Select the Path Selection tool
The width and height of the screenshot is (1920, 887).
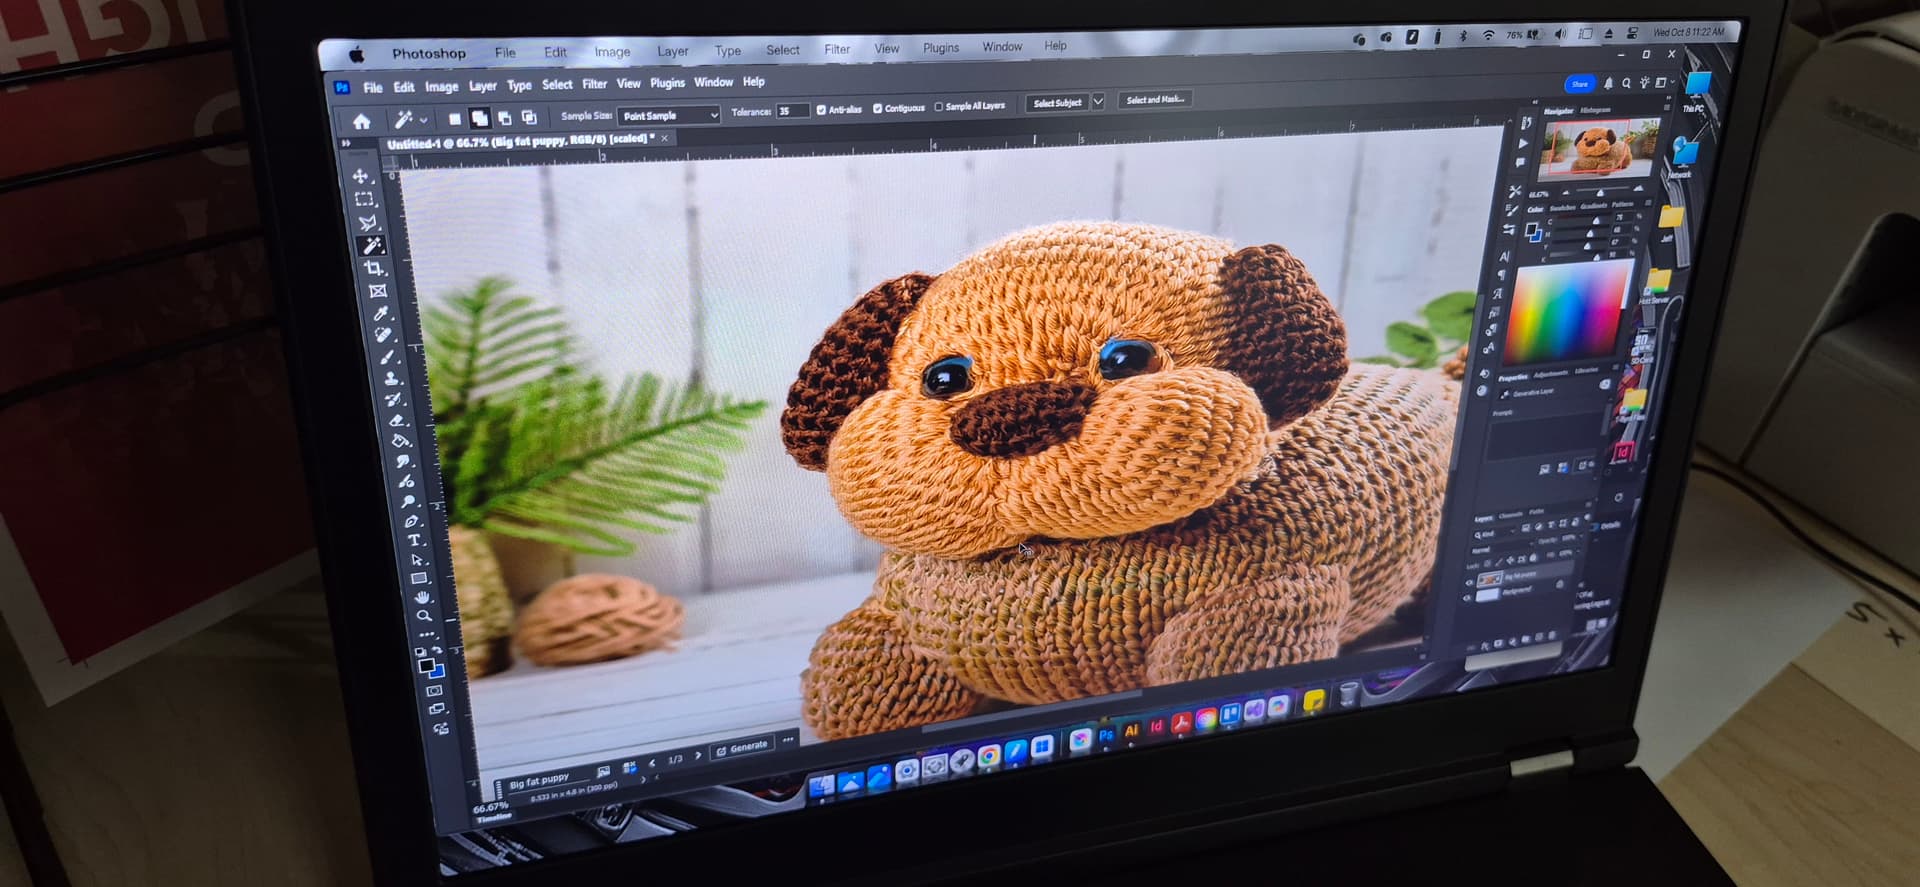[x=416, y=559]
